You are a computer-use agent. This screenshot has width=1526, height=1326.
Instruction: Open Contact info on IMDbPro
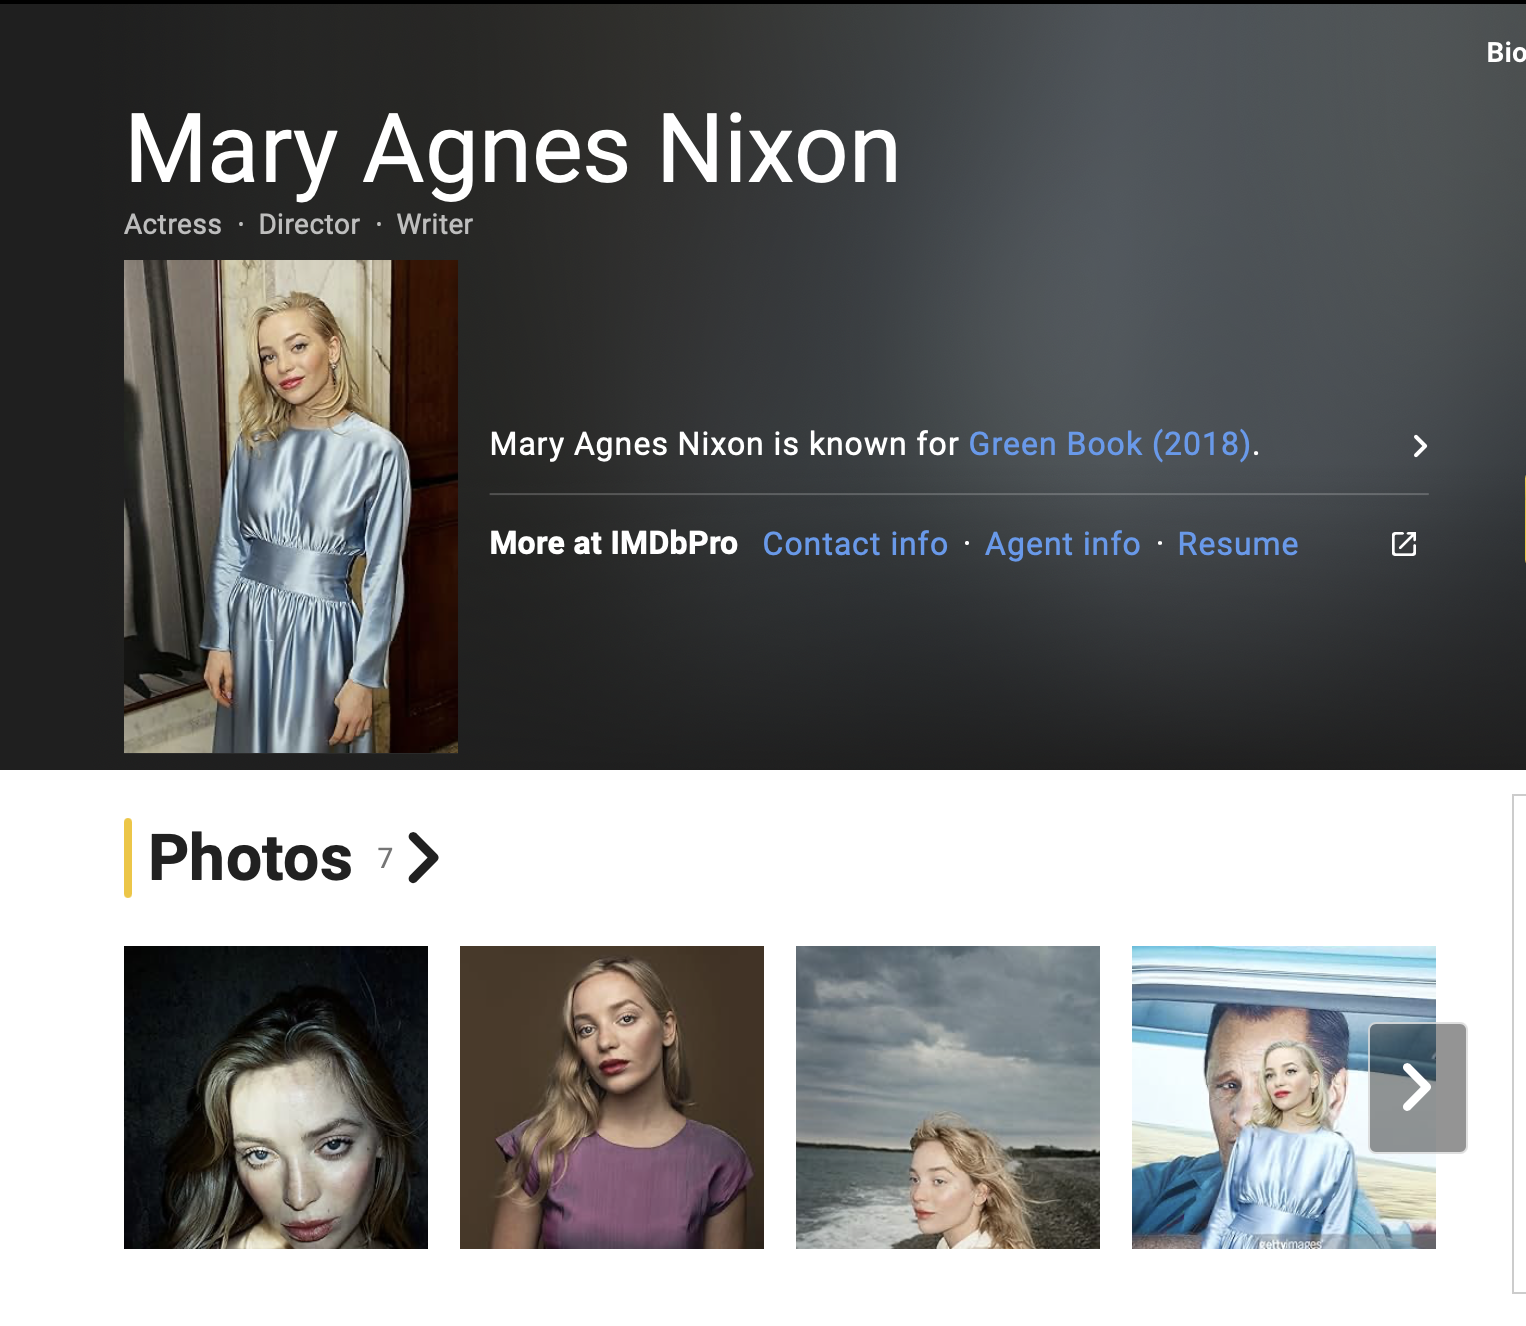pos(855,544)
